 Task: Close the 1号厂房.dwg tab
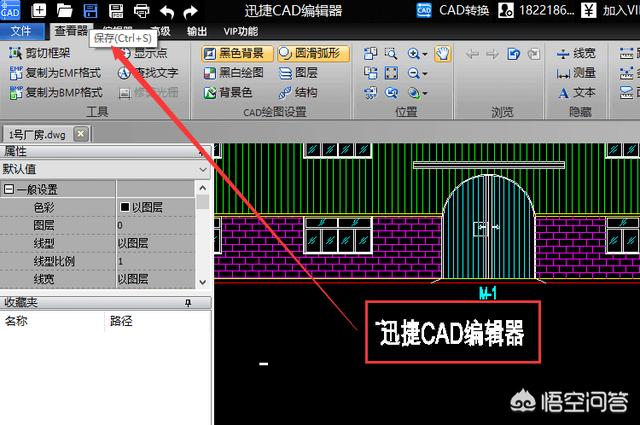[x=81, y=134]
